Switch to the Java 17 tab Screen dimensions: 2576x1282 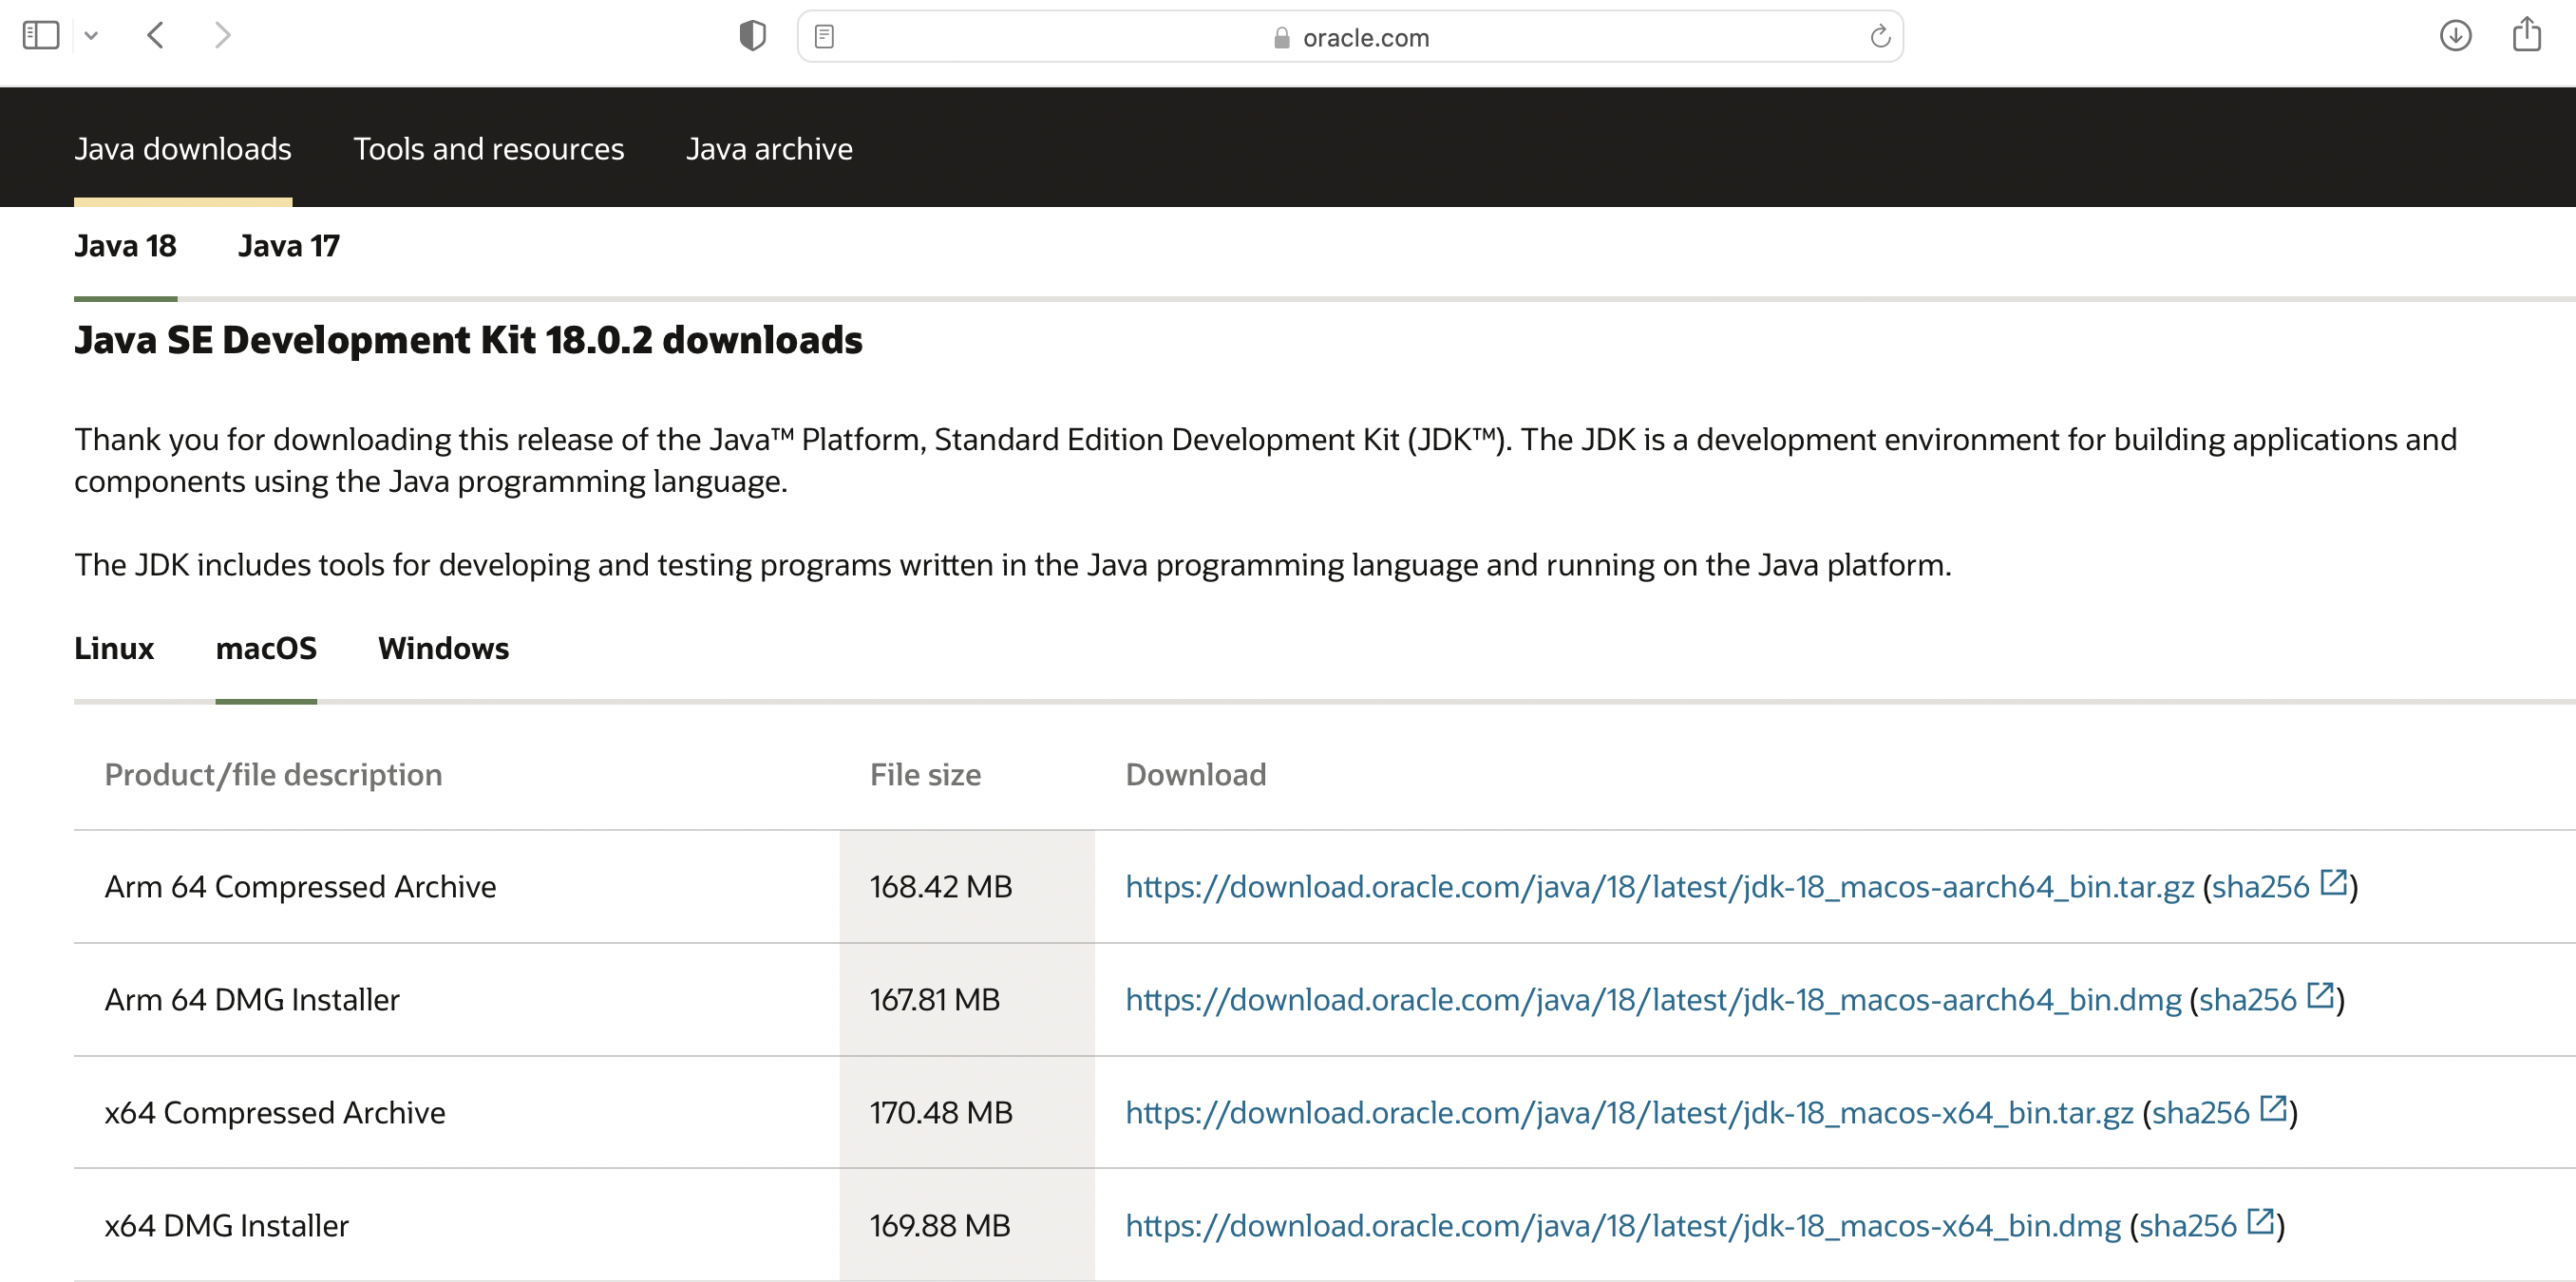pyautogui.click(x=288, y=246)
